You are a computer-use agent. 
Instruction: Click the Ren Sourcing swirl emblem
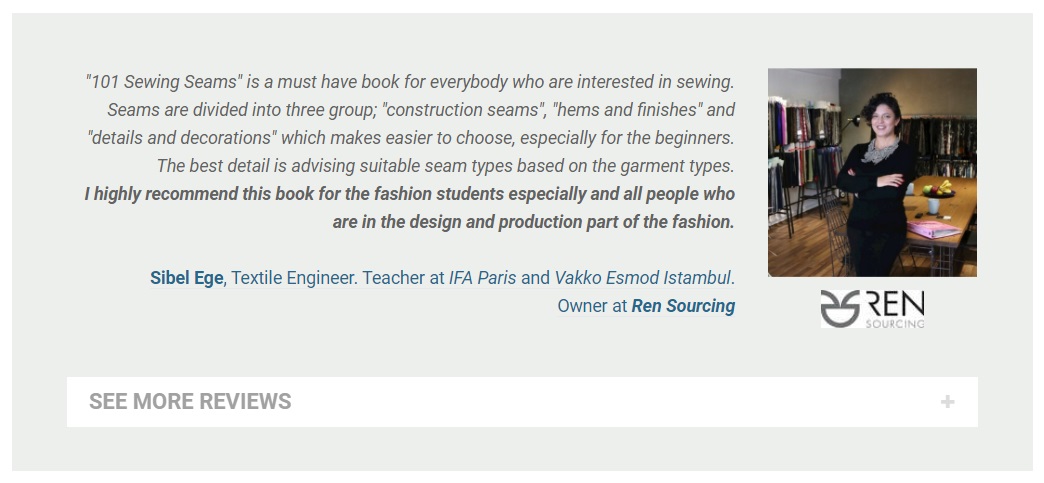839,309
